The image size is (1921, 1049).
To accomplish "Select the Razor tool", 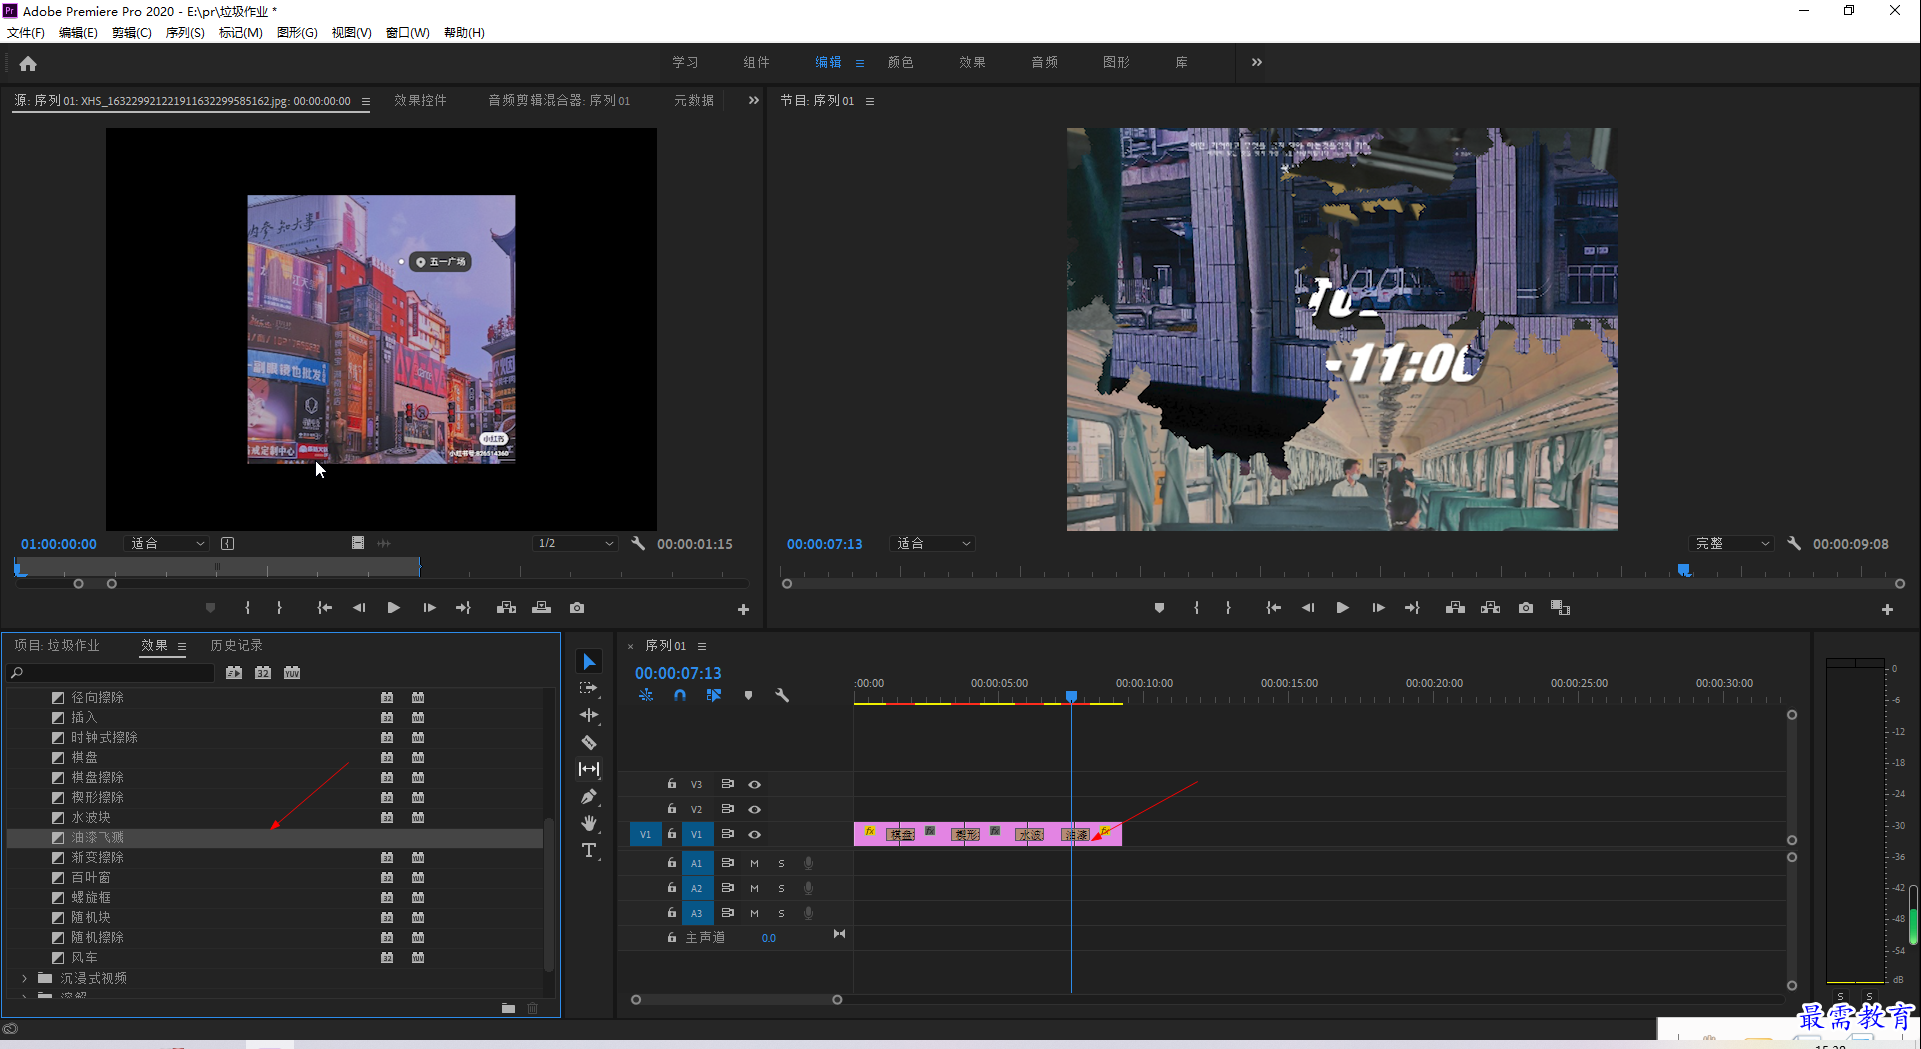I will point(589,742).
